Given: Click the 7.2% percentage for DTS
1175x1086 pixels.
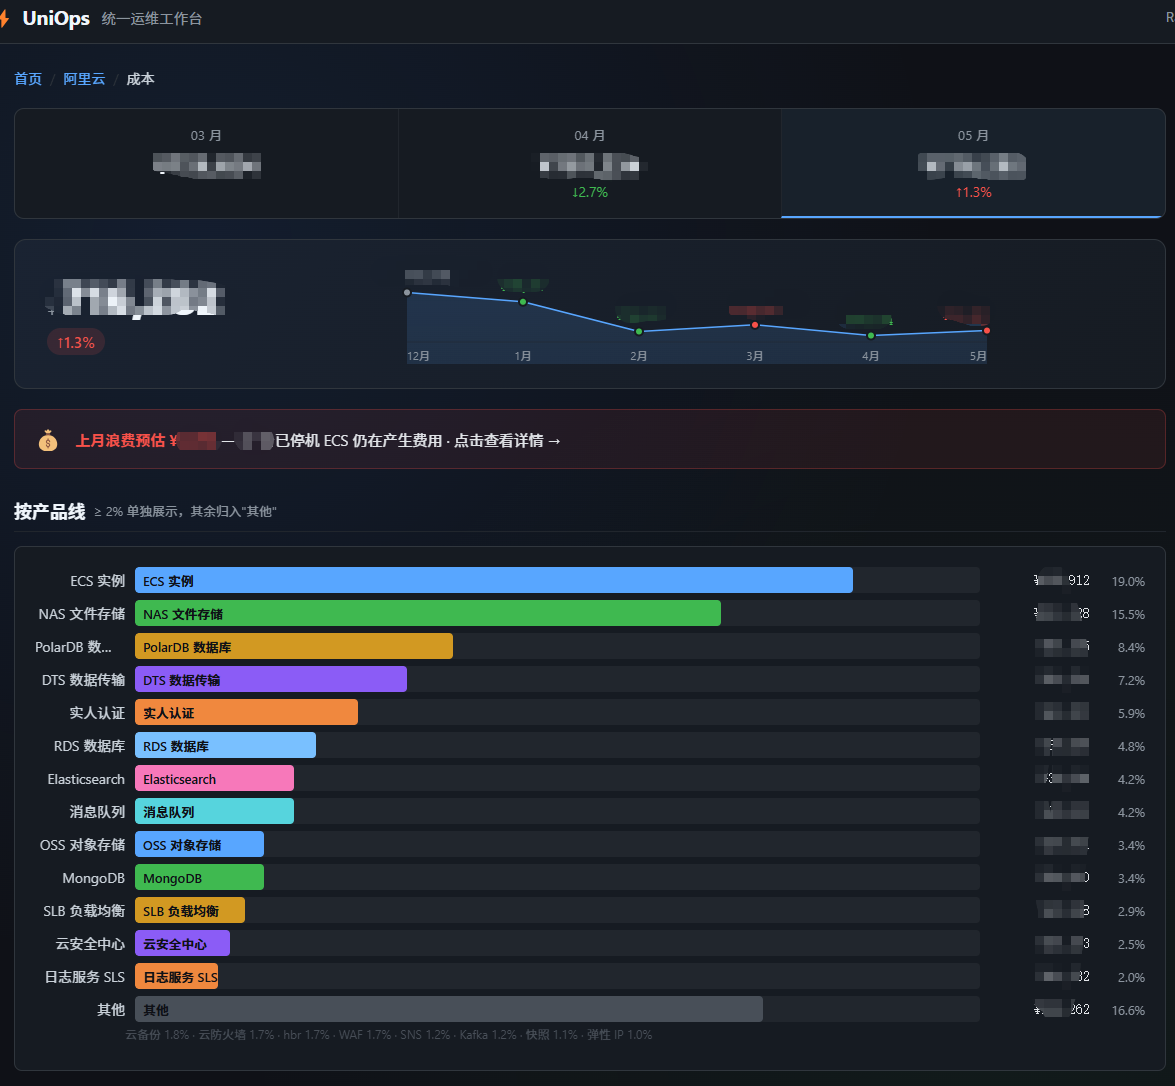Looking at the screenshot, I should click(x=1131, y=681).
